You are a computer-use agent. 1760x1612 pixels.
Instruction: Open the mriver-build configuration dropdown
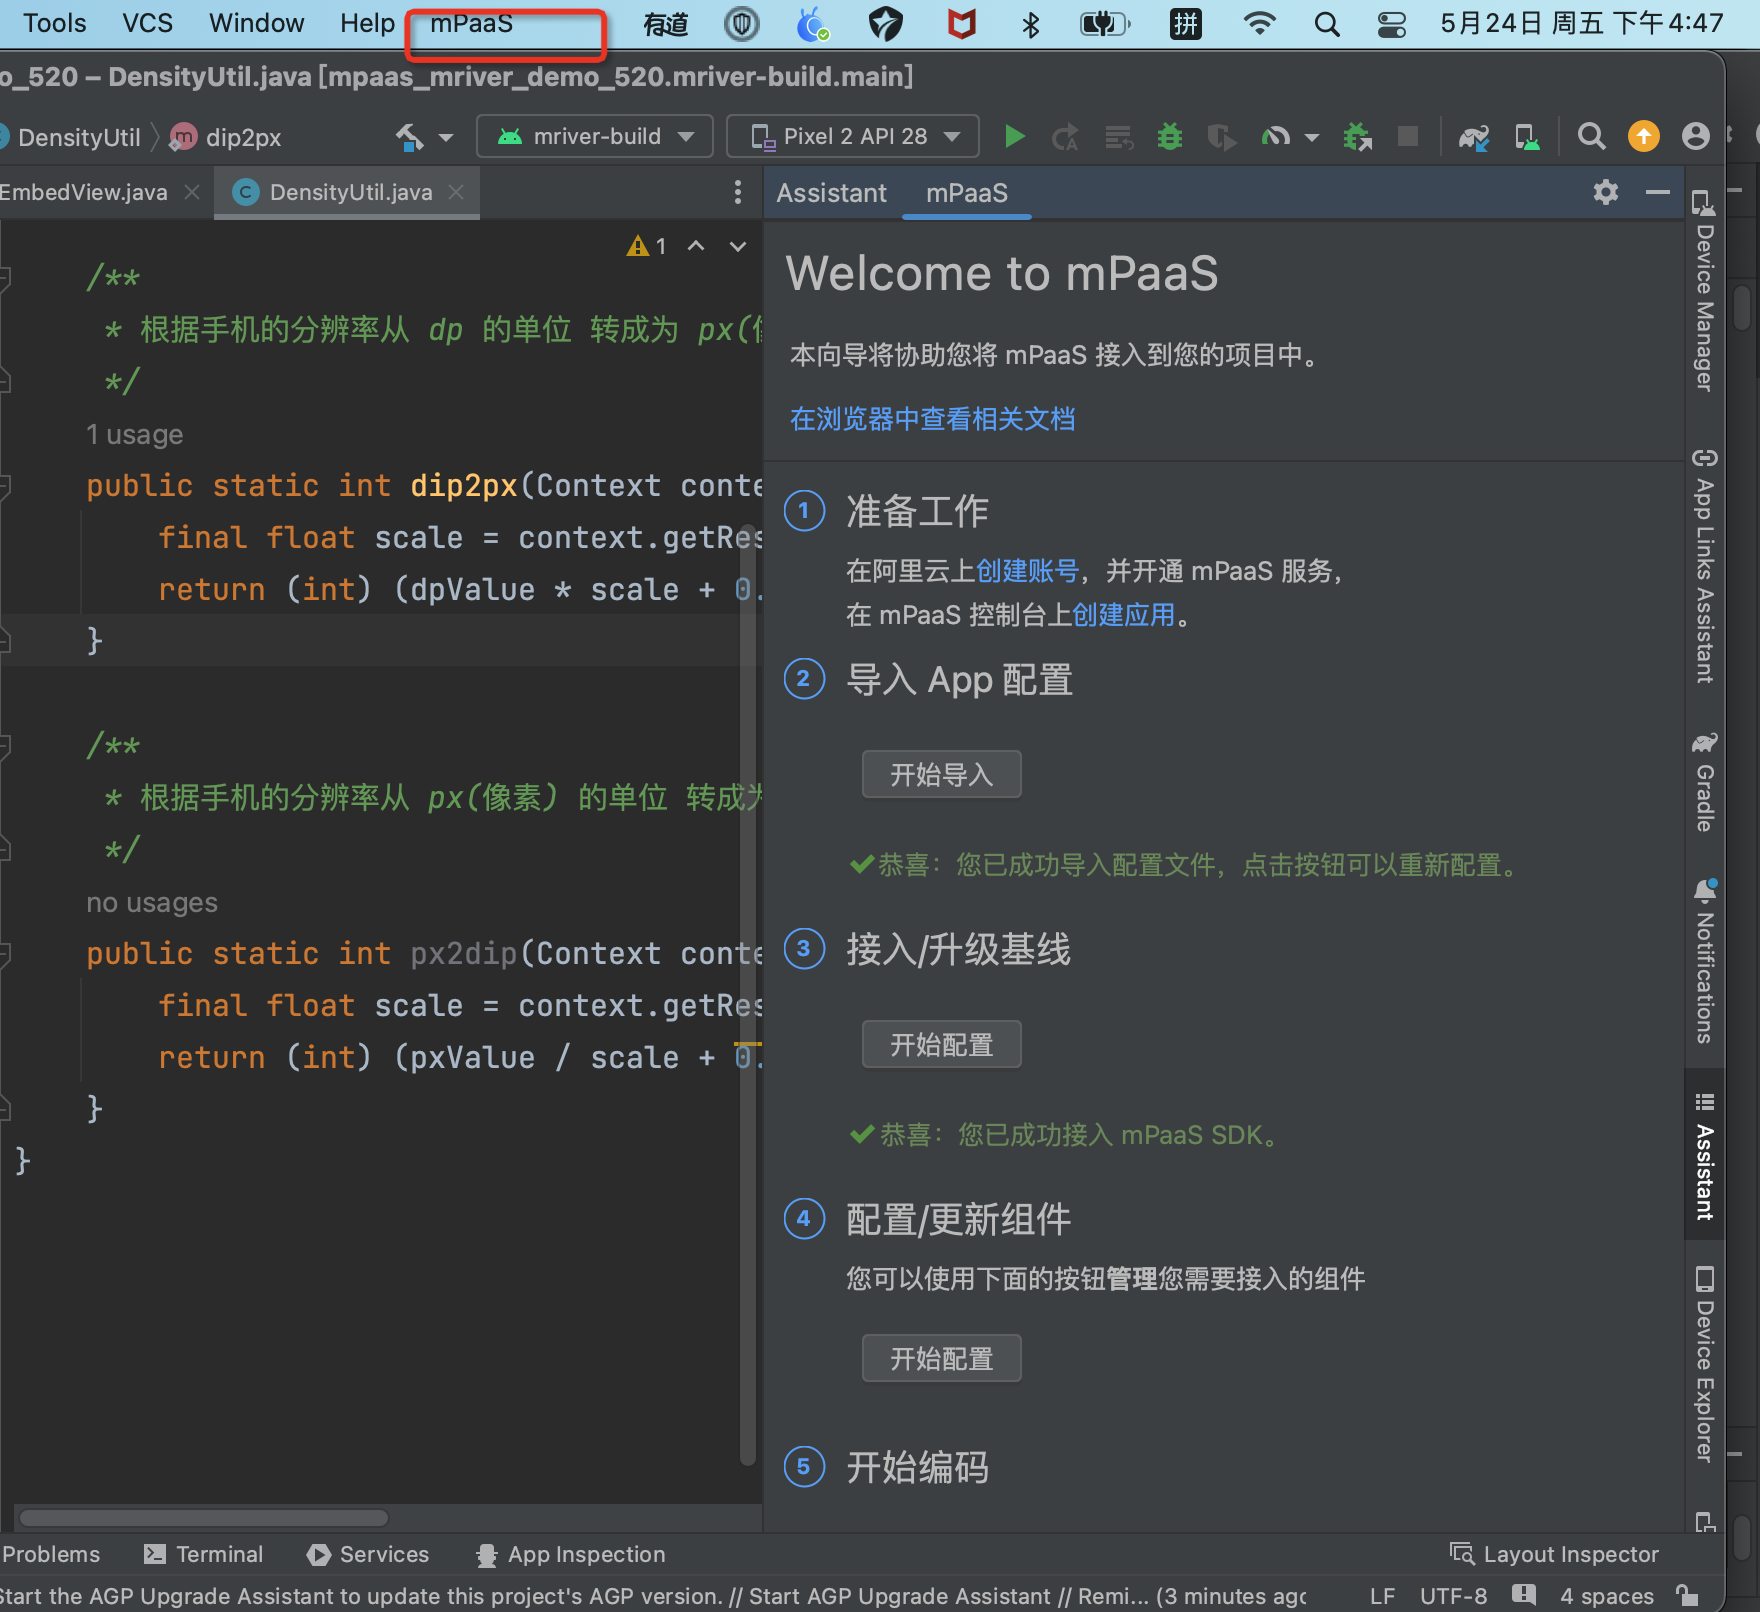pos(595,136)
